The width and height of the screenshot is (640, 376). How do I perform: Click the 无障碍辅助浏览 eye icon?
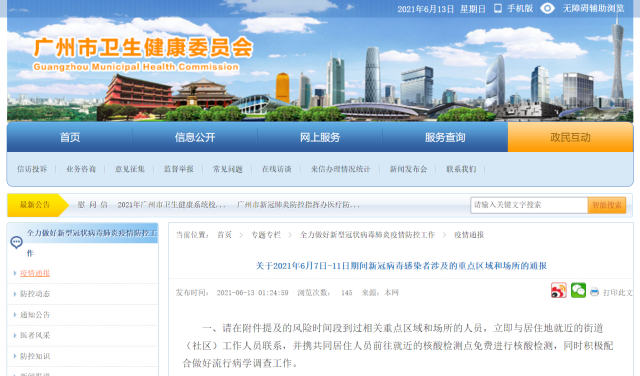click(547, 8)
